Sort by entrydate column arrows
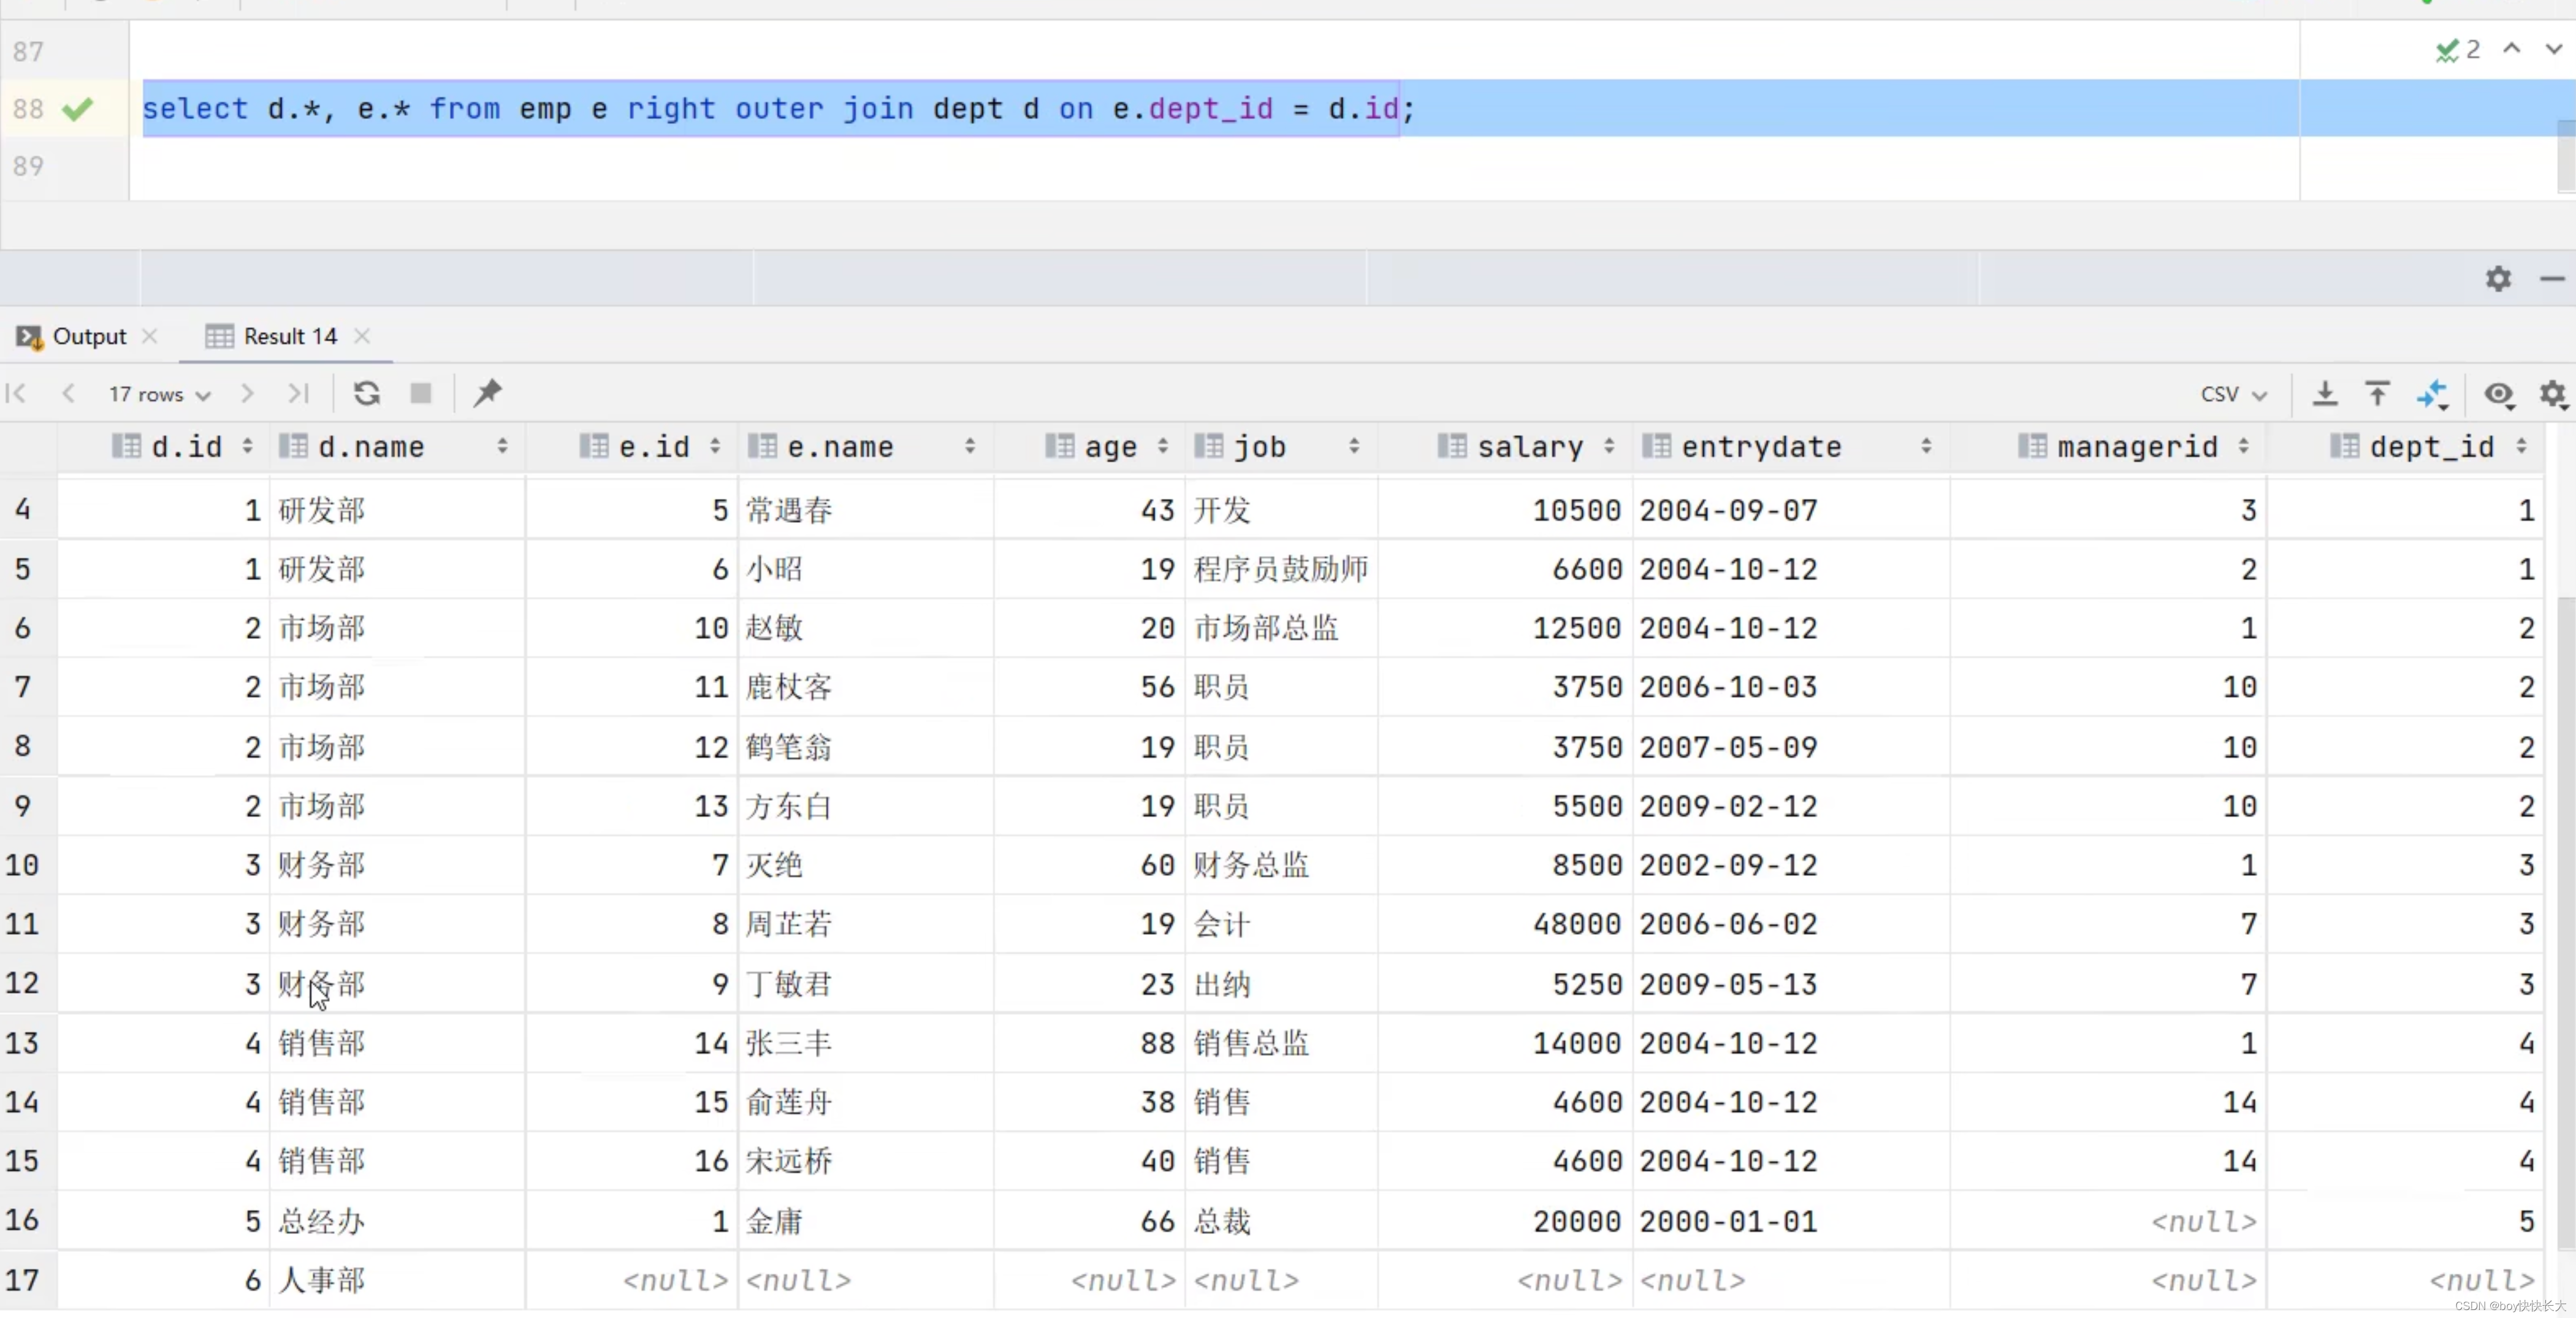This screenshot has height=1318, width=2576. pyautogui.click(x=1926, y=446)
